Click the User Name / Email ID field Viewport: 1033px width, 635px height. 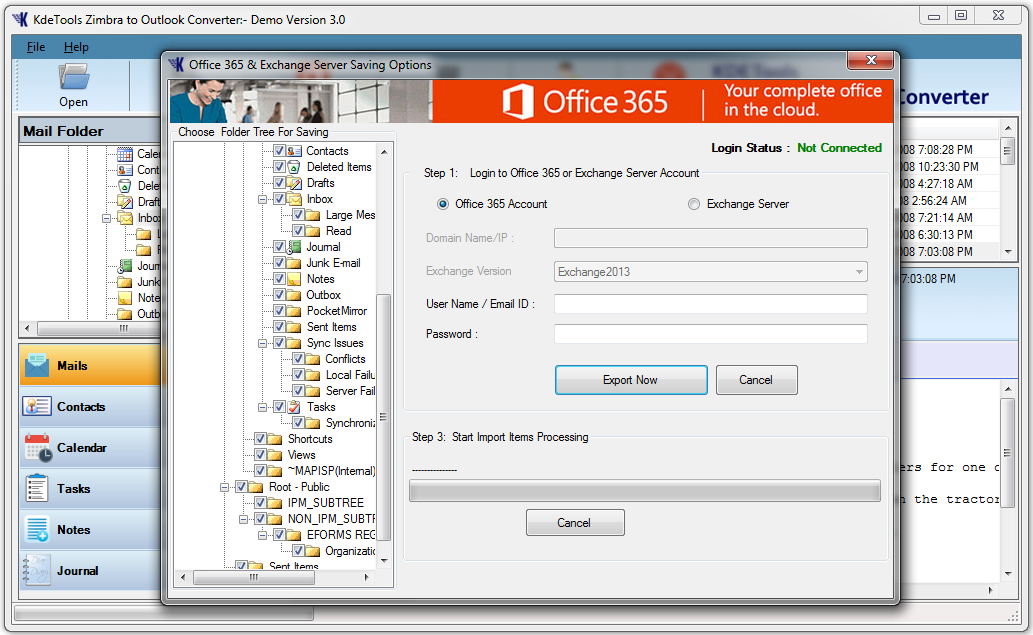coord(710,304)
